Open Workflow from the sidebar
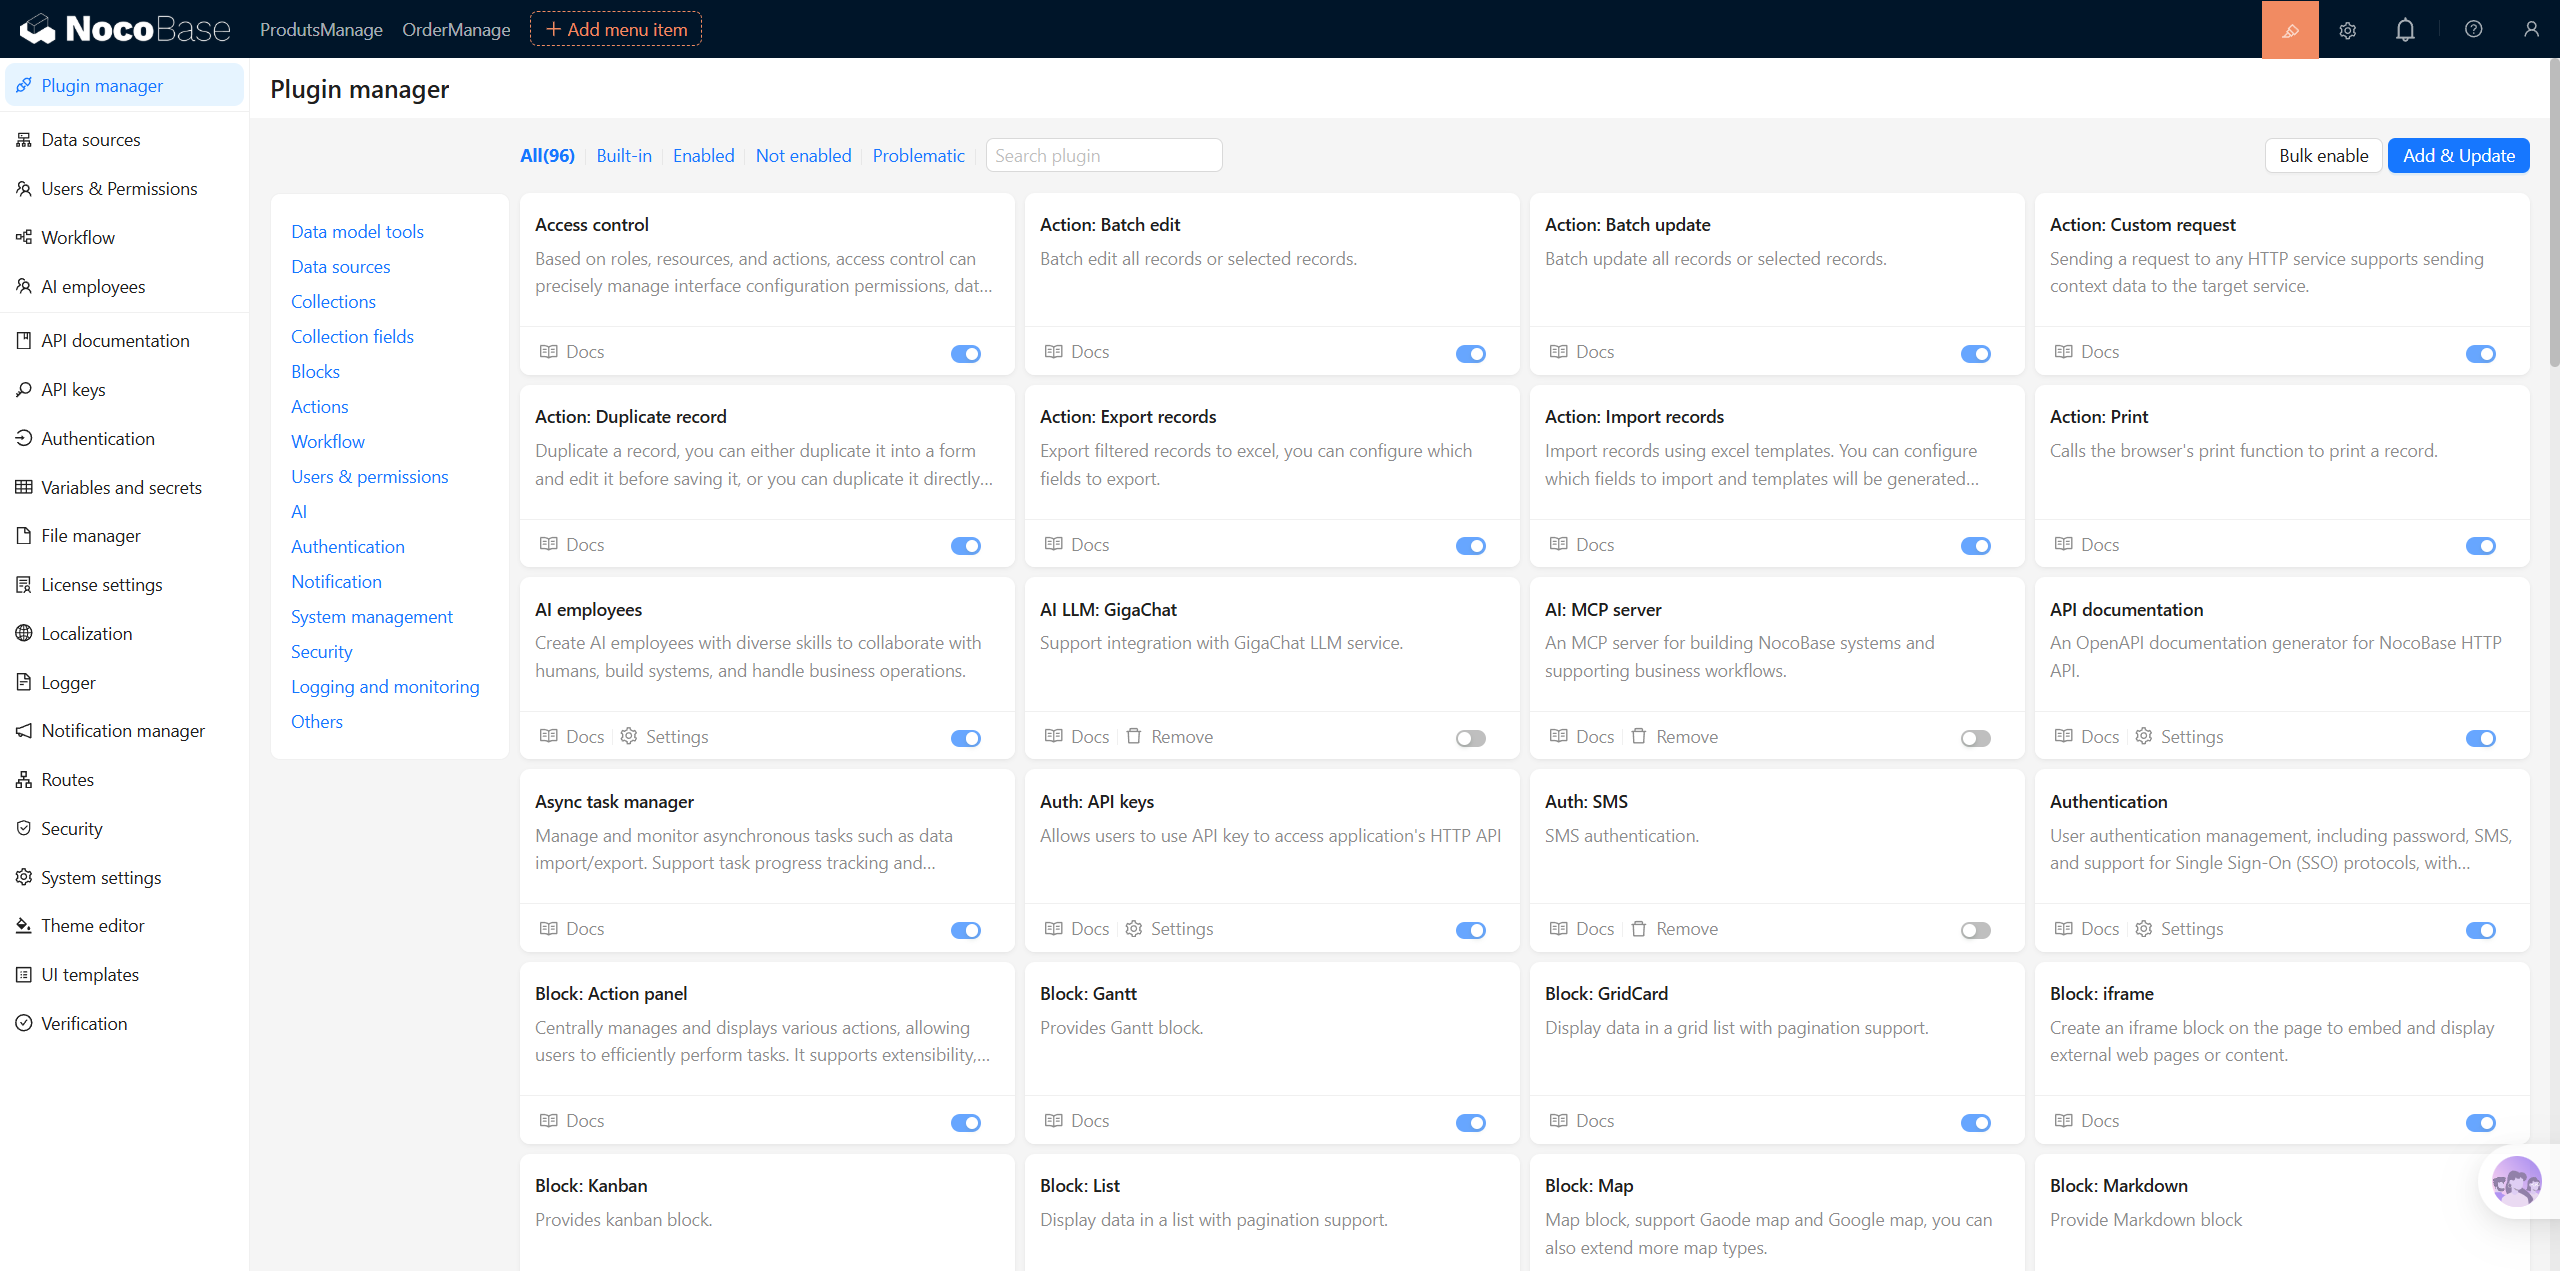 (78, 237)
